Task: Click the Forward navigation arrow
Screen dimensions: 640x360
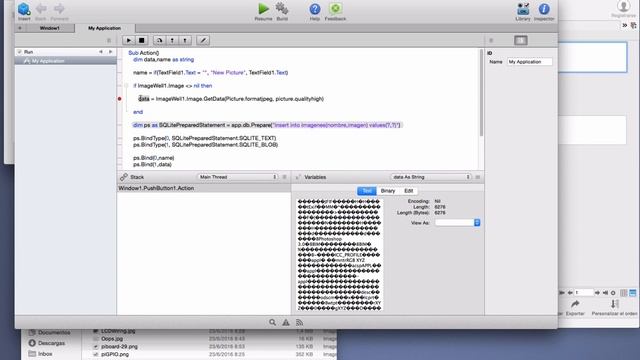Action: click(x=59, y=9)
